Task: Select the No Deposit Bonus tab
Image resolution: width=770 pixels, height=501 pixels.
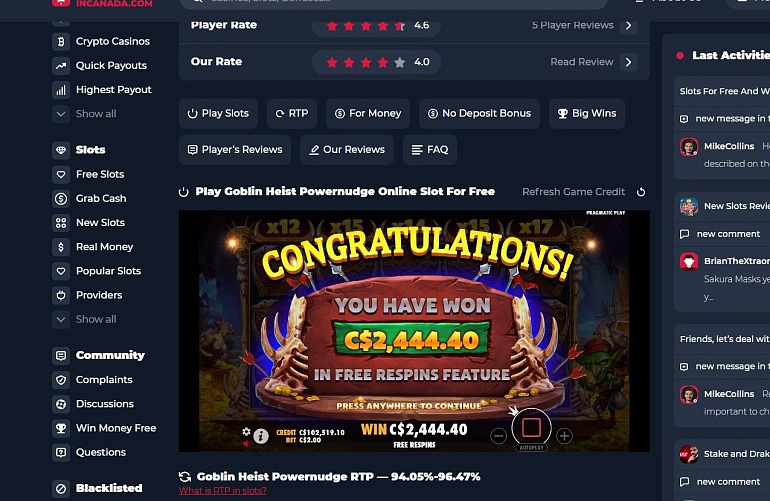Action: point(479,113)
